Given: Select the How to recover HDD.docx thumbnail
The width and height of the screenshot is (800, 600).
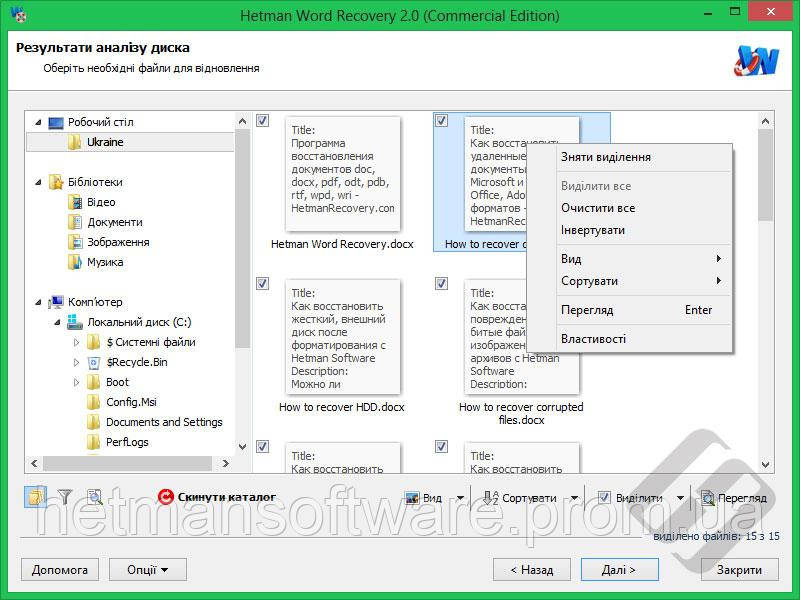Looking at the screenshot, I should [x=343, y=337].
